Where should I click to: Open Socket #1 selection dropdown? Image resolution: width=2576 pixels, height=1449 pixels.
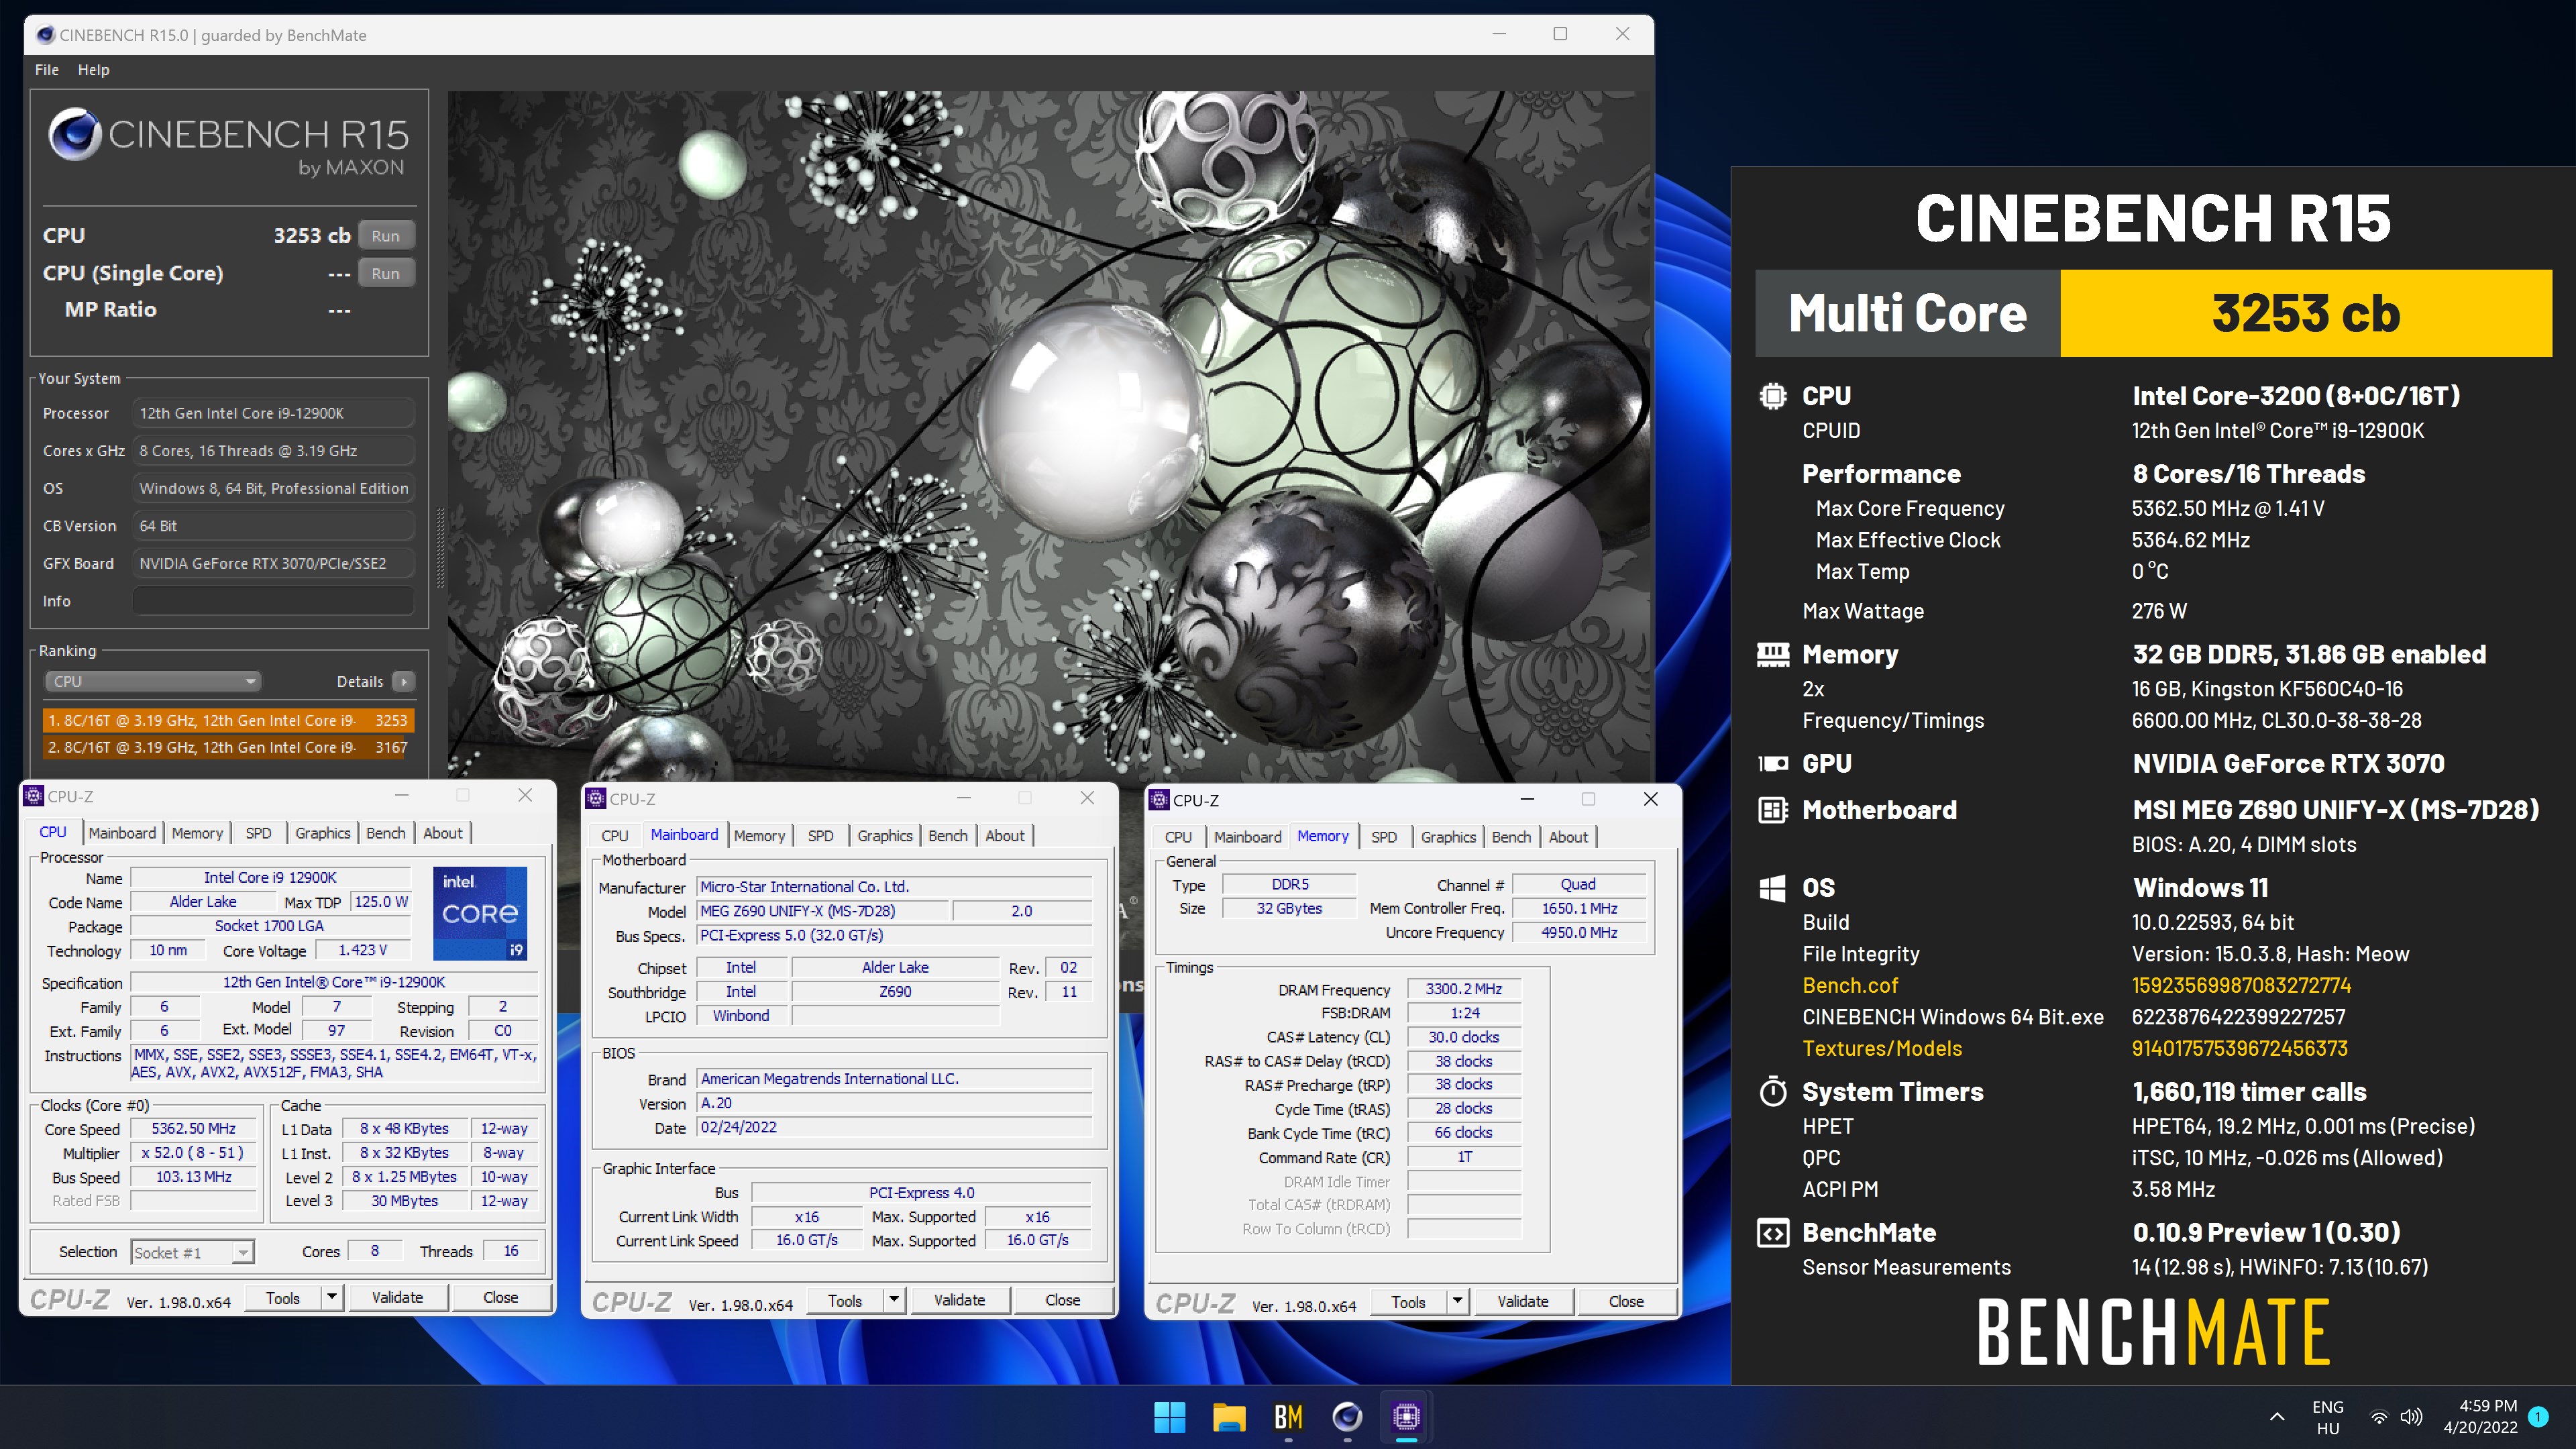click(192, 1252)
